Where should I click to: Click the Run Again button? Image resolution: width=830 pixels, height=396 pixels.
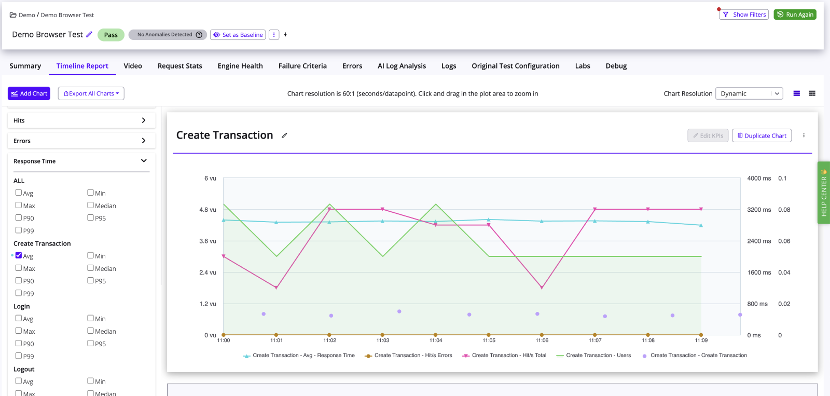(795, 15)
